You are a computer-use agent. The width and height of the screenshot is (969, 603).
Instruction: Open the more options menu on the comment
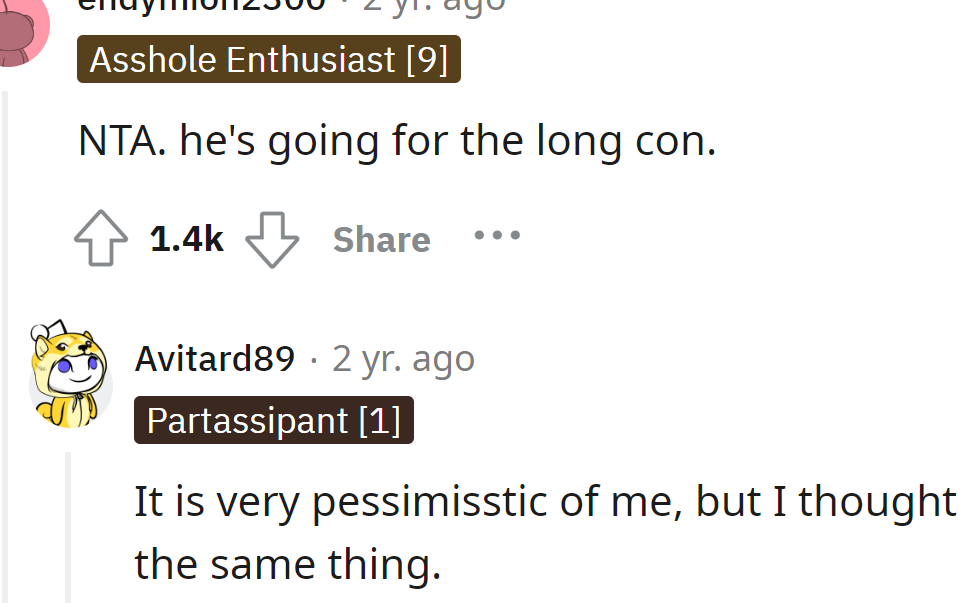496,236
